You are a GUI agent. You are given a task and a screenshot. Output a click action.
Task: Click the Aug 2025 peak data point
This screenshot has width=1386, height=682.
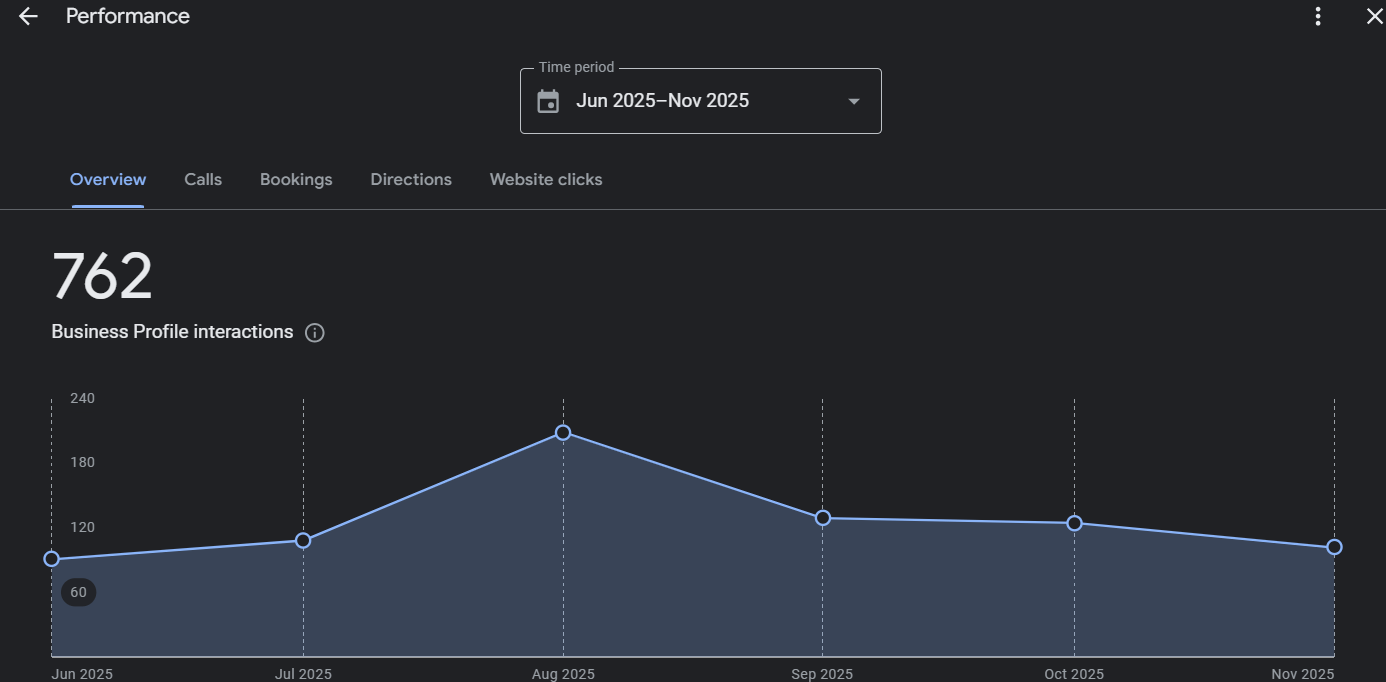(x=563, y=433)
